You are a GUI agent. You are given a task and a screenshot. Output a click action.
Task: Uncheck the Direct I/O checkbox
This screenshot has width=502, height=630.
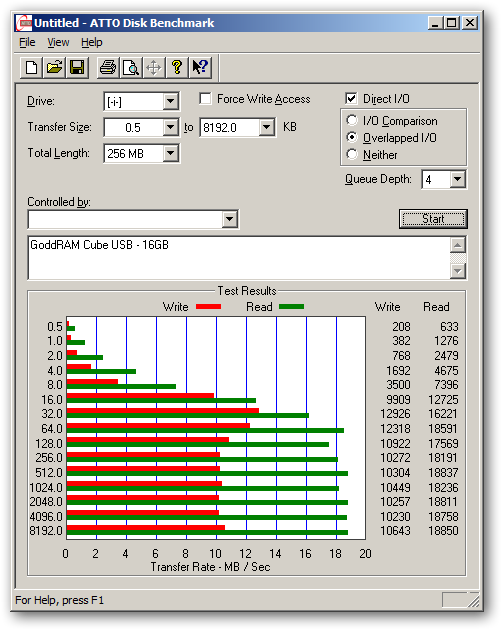click(351, 98)
